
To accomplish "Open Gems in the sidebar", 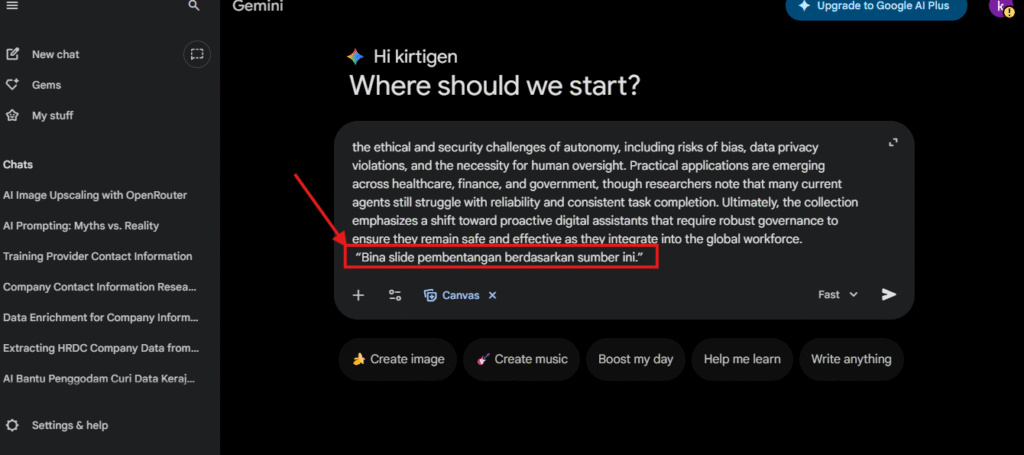I will click(46, 85).
